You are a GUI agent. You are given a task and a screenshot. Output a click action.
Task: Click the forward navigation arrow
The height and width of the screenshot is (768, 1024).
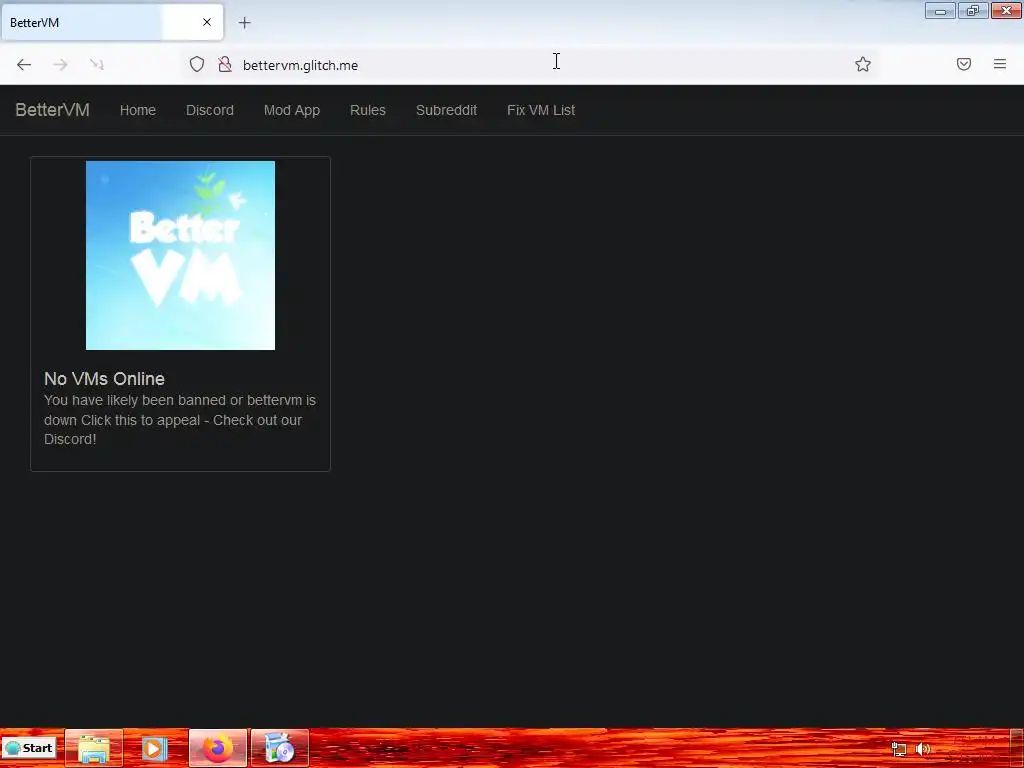(60, 65)
